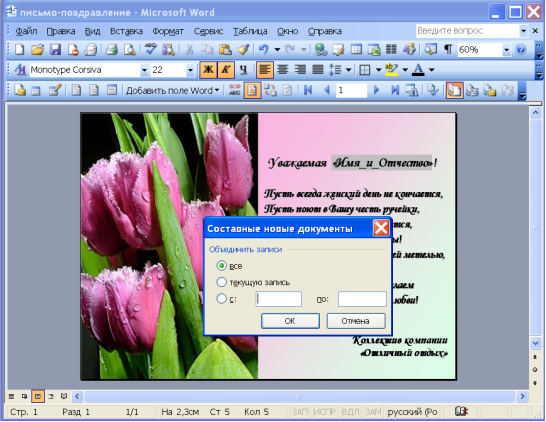The image size is (546, 422).
Task: Select the "с:" range radio button
Action: tap(221, 299)
